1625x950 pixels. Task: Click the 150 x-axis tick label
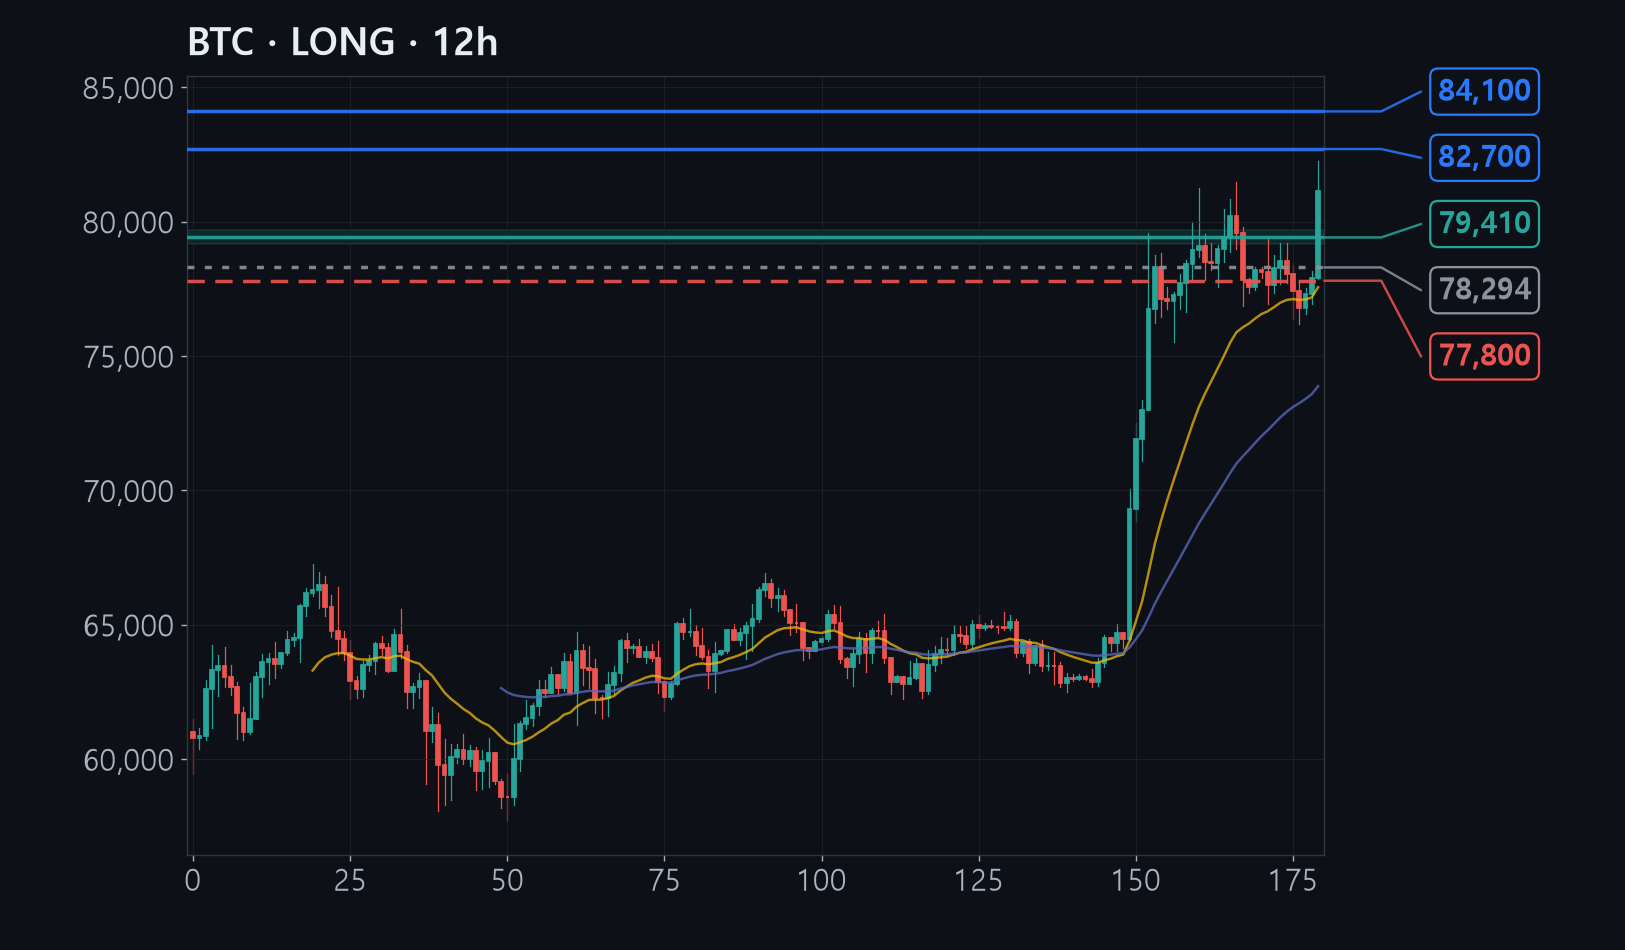[x=1136, y=881]
